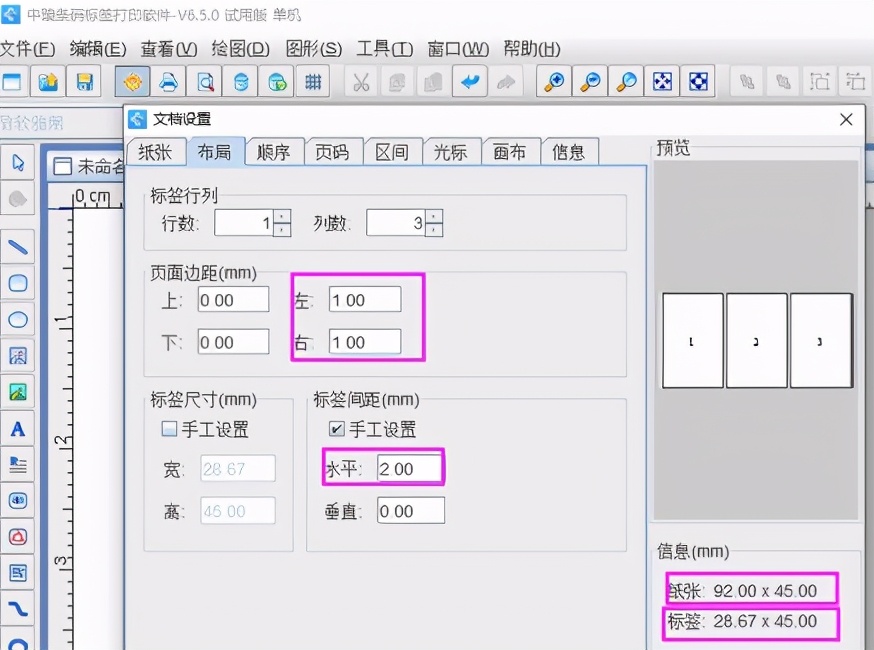Screen dimensions: 874x650
Task: Click the Print icon in toolbar
Action: (168, 82)
